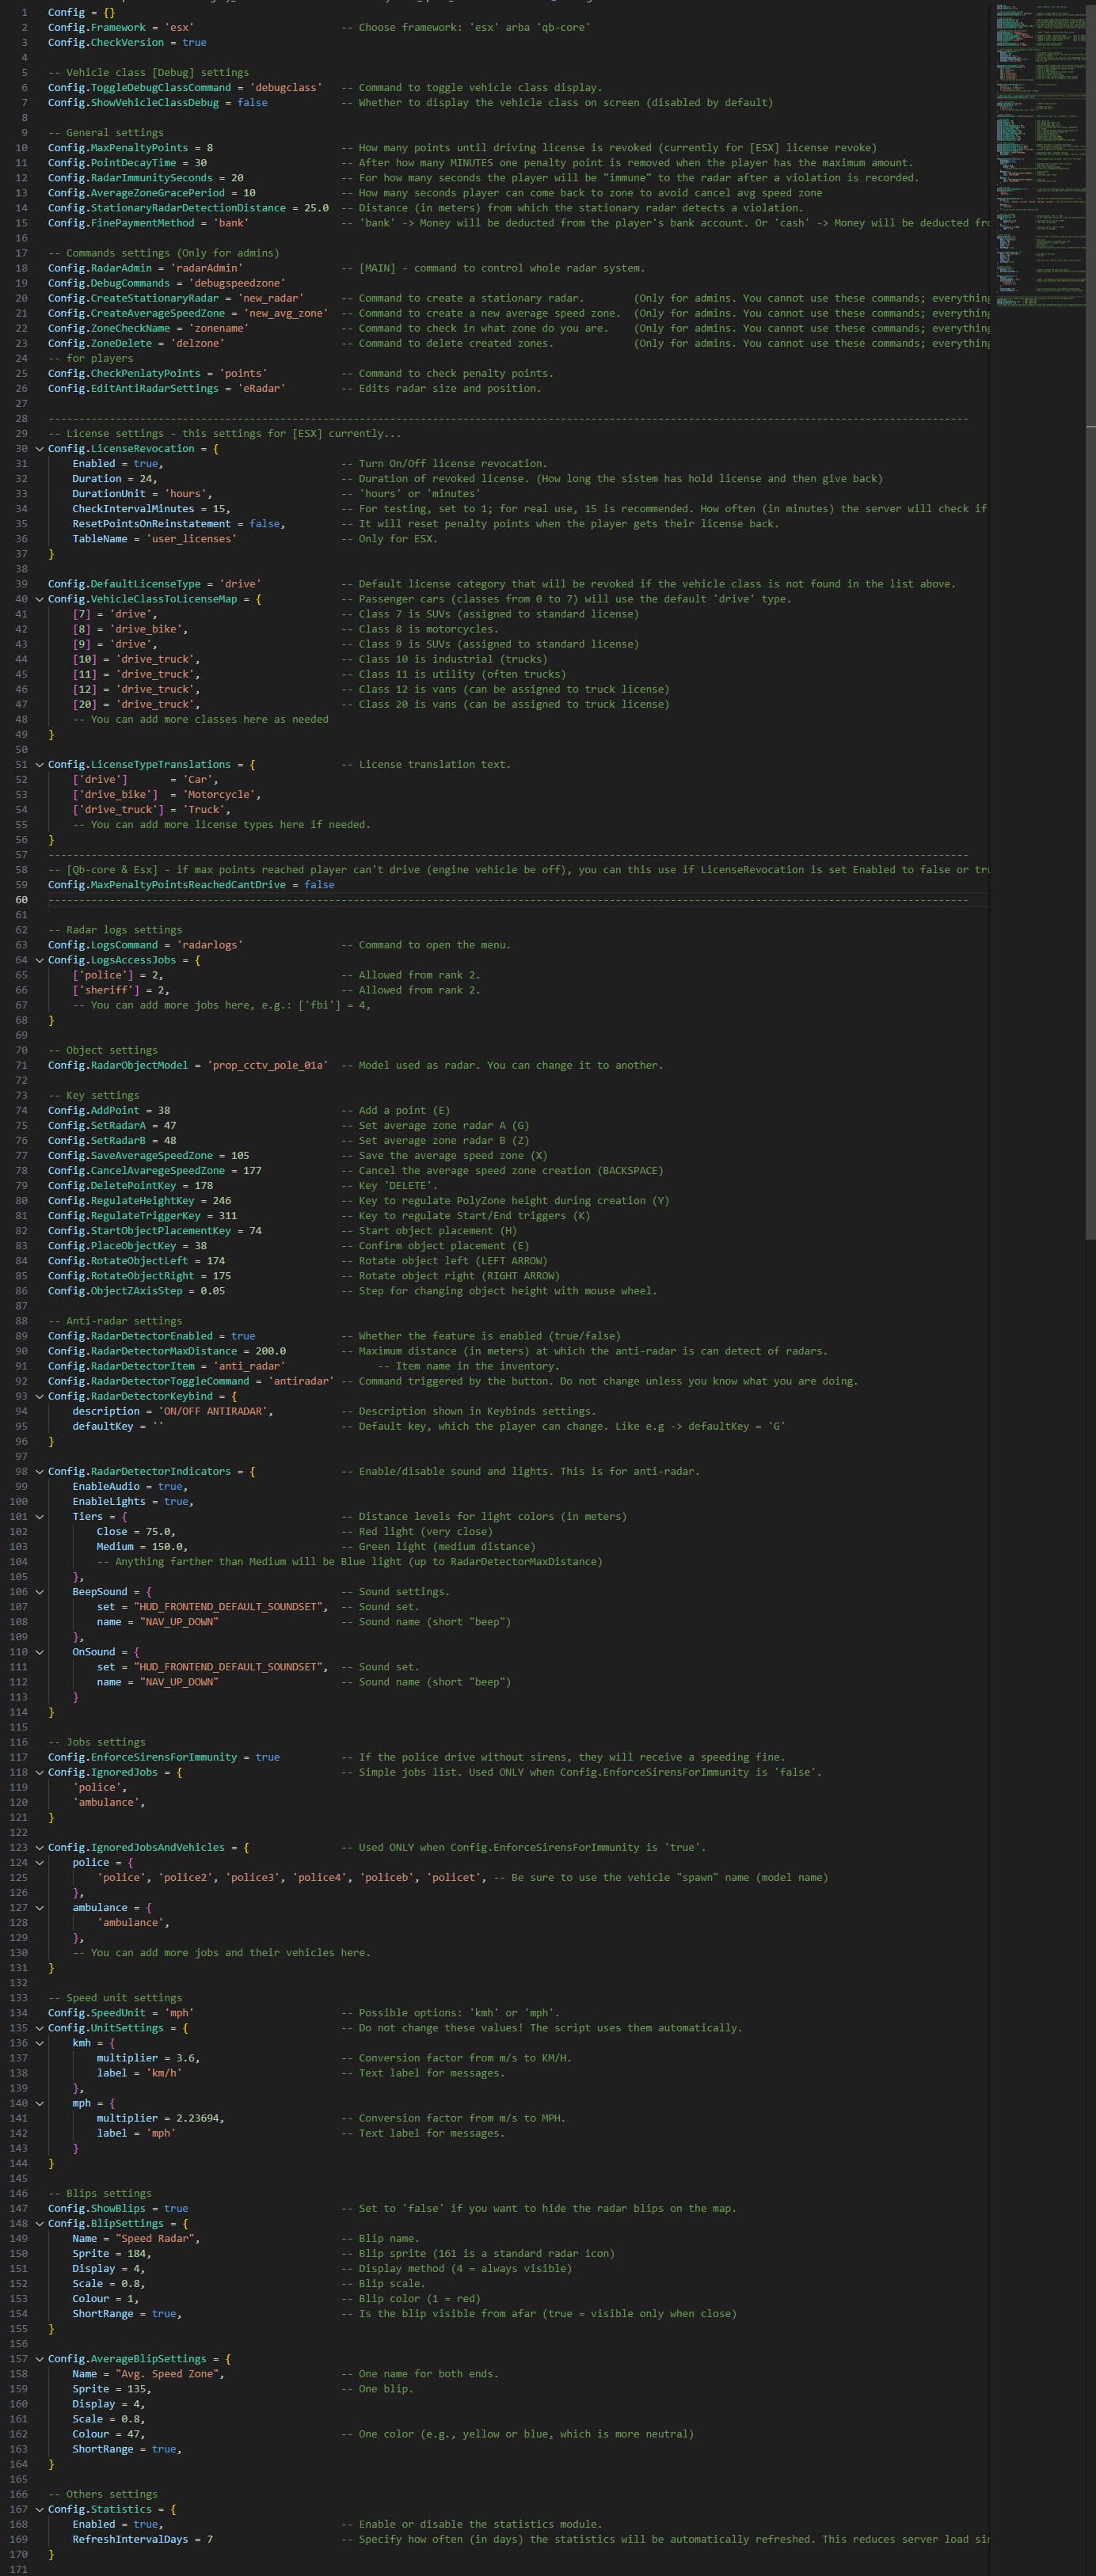1096x2576 pixels.
Task: Fold the Config.VehicleClassToLicenseMap table
Action: pos(39,599)
